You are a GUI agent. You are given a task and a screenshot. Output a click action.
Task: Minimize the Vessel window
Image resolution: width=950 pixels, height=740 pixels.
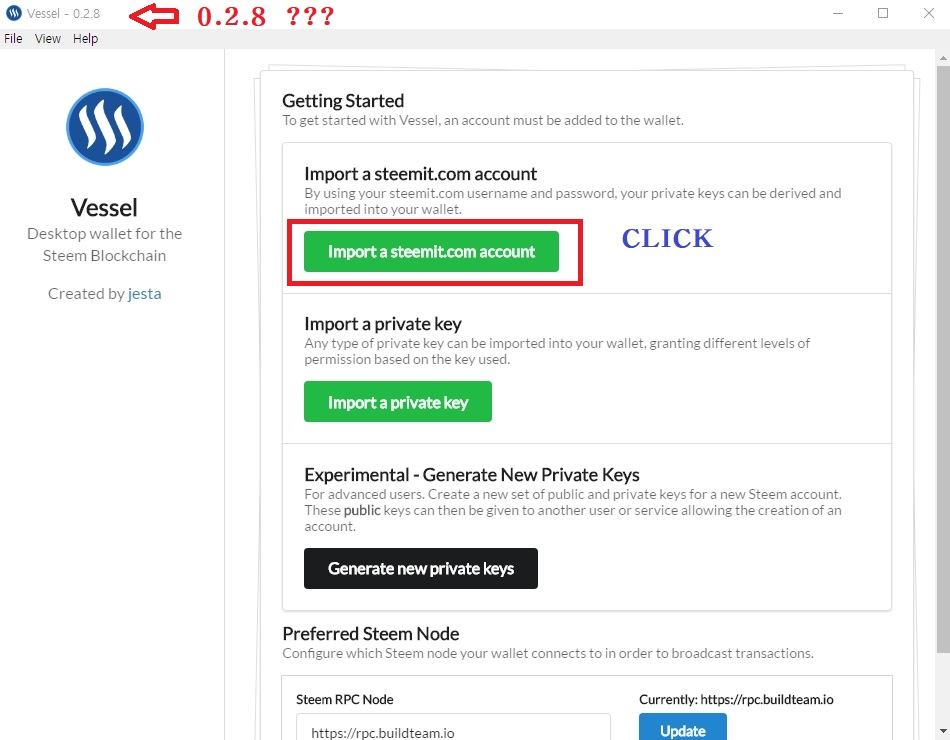click(838, 13)
